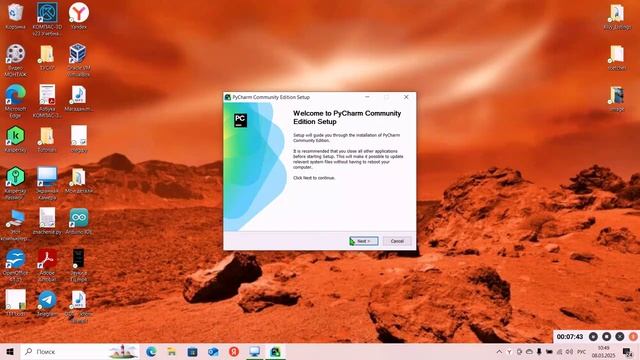Open the Recycle Bin (Корзина) desktop icon
Screen dimensions: 640x360
click(15, 16)
